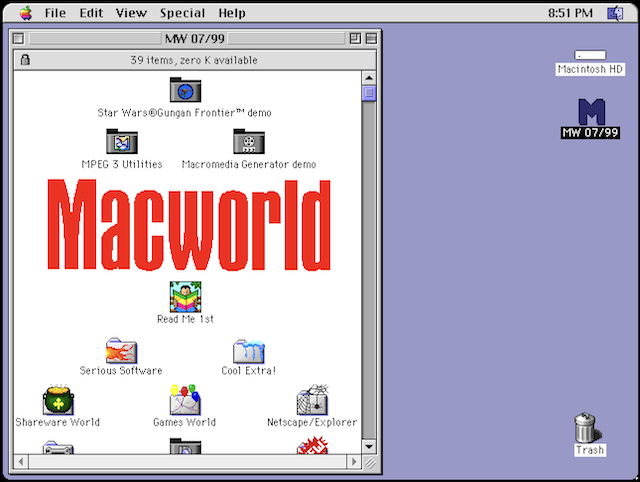The width and height of the screenshot is (640, 482).
Task: Open the Help menu
Action: (x=232, y=13)
